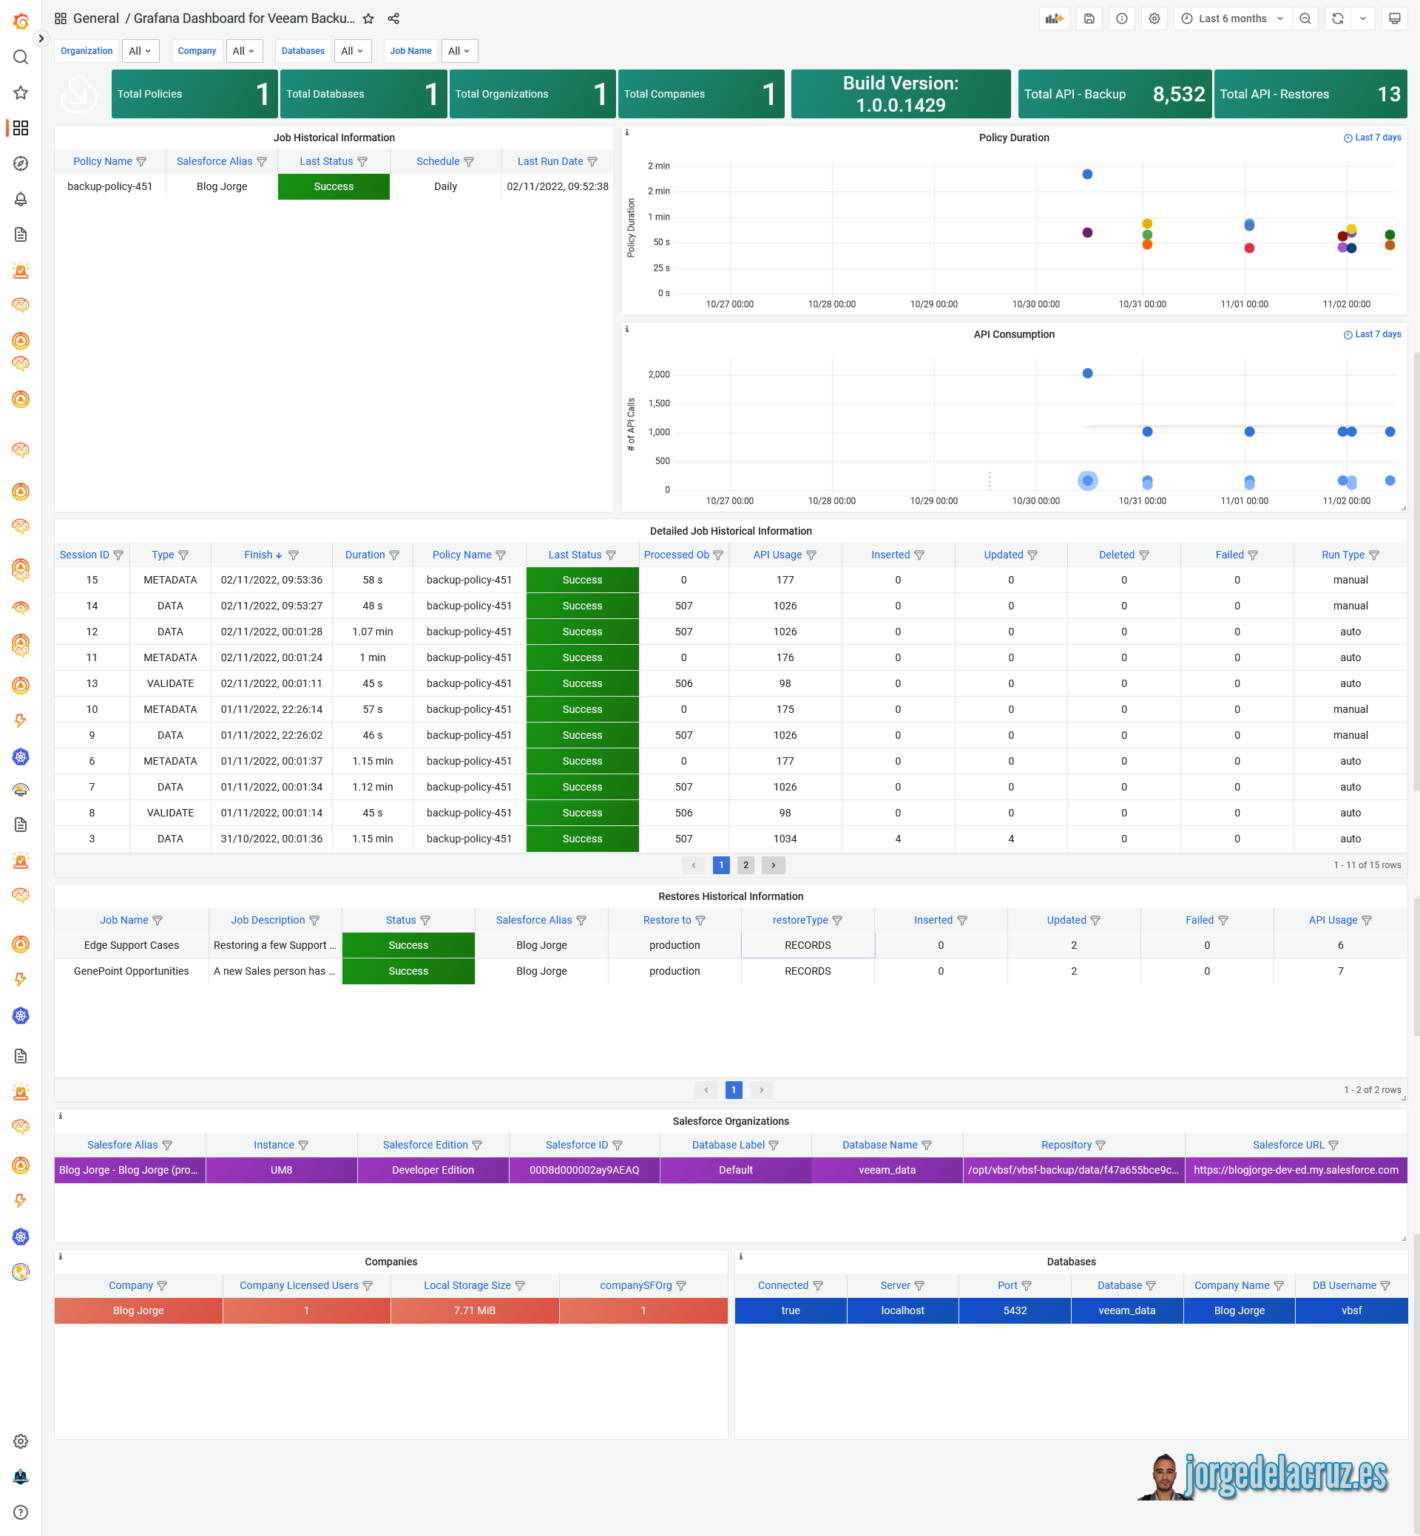This screenshot has width=1420, height=1536.
Task: Star this dashboard as a favorite
Action: pyautogui.click(x=368, y=18)
